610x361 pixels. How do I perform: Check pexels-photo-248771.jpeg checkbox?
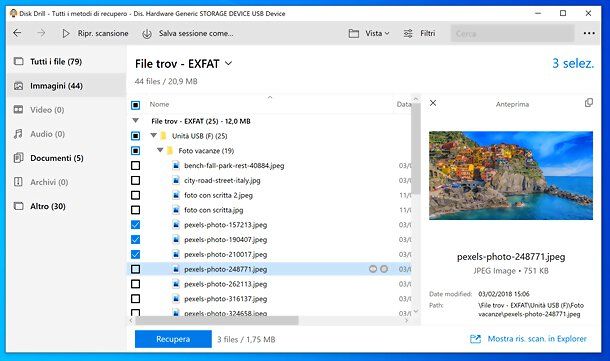pos(135,269)
